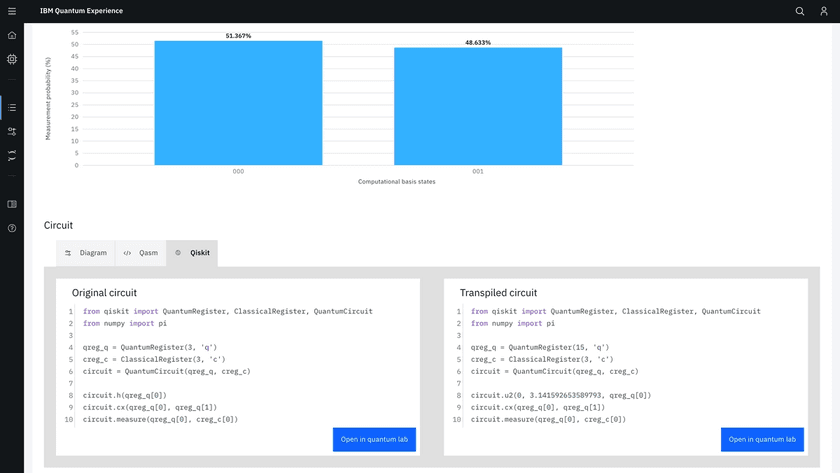
Task: Click the Qasm code brackets icon
Action: tap(127, 253)
